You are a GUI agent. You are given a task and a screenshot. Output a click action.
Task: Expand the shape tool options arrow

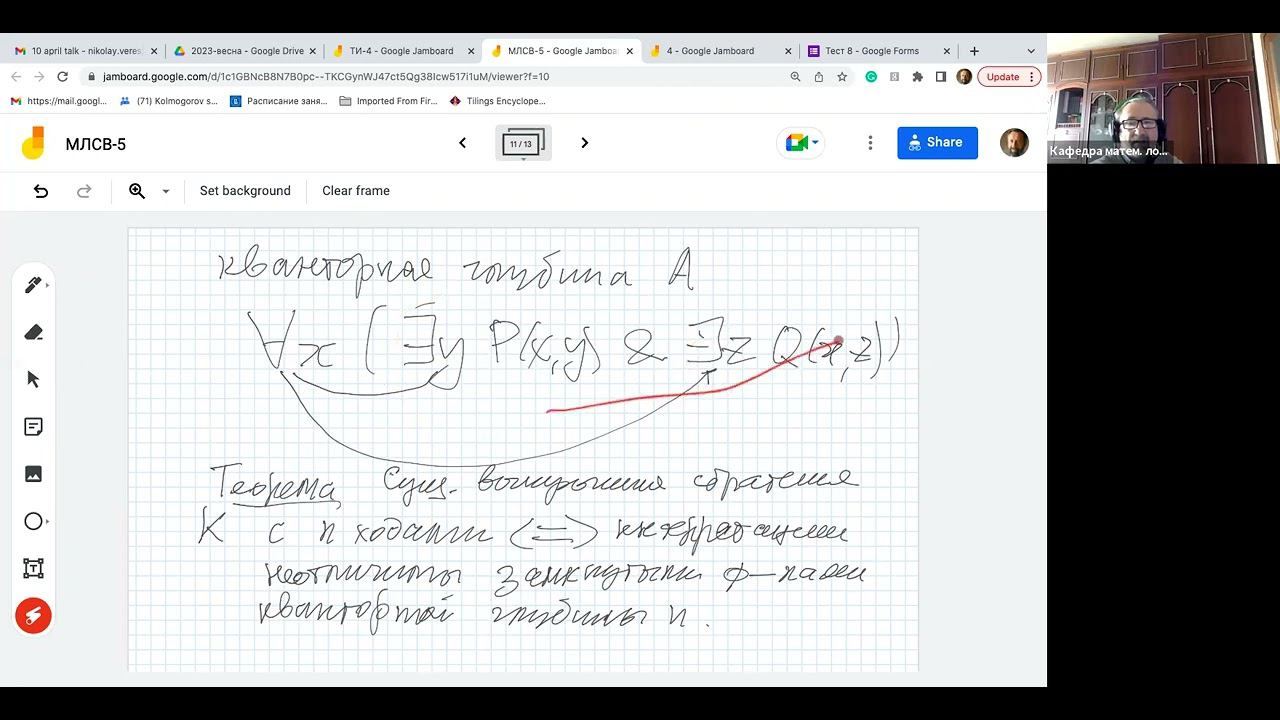point(48,522)
